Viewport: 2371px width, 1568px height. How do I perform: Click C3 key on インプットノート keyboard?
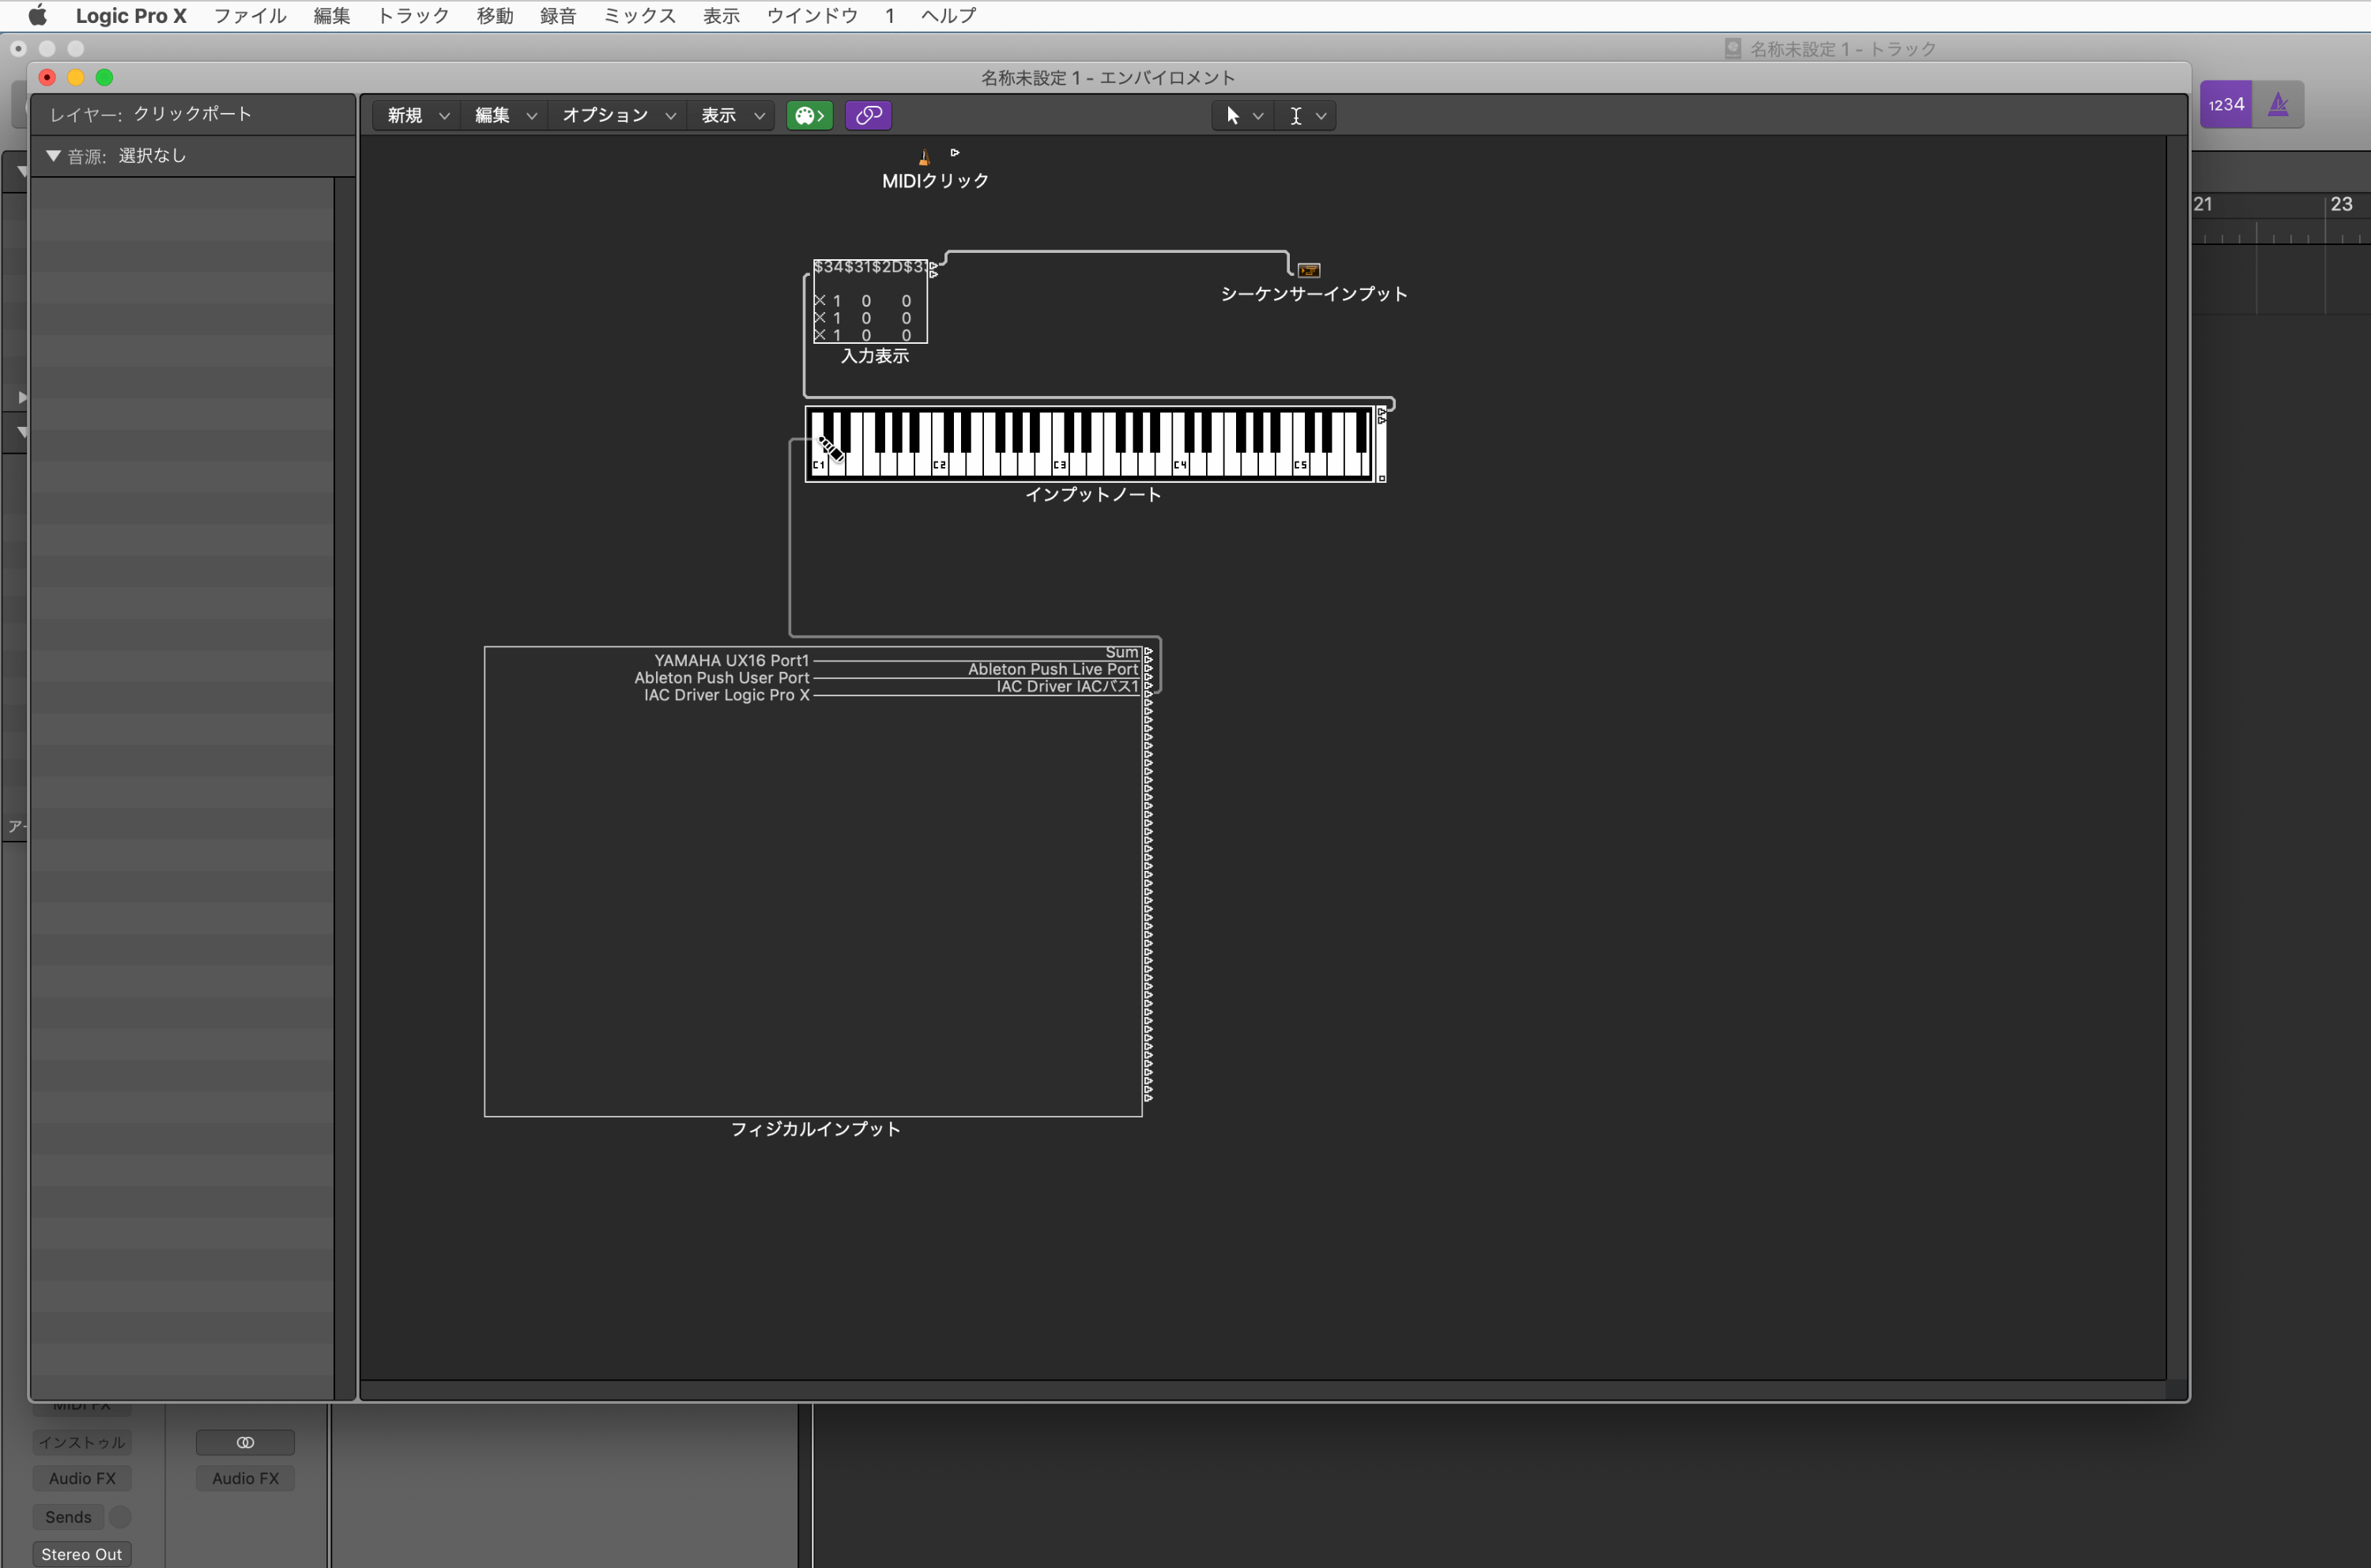(x=1059, y=464)
